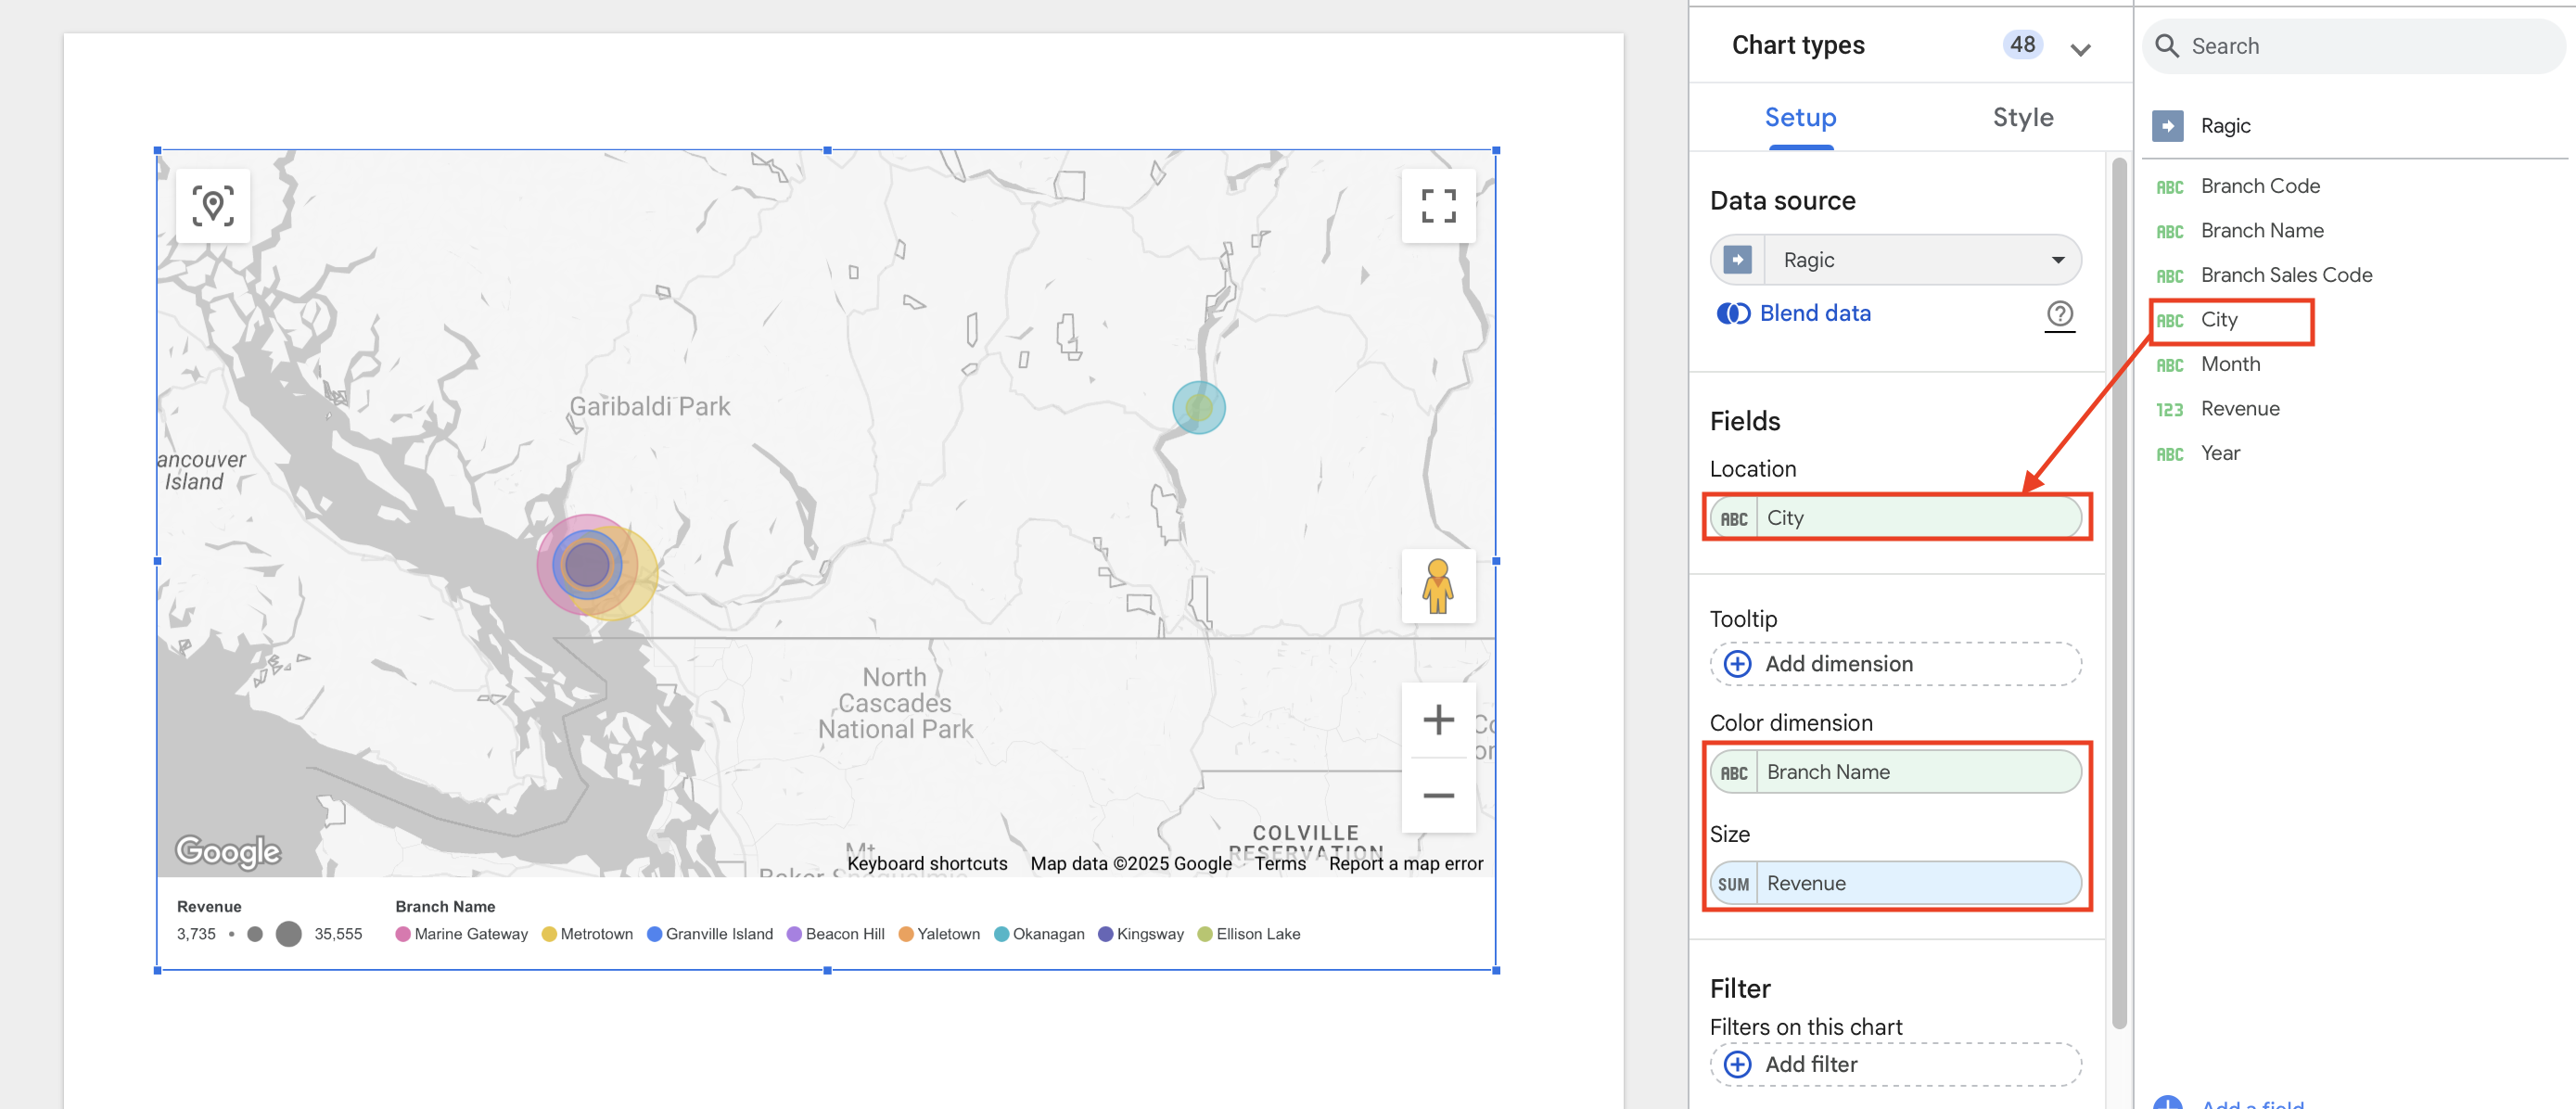Click the Search fields input
The image size is (2576, 1109).
pyautogui.click(x=2354, y=46)
